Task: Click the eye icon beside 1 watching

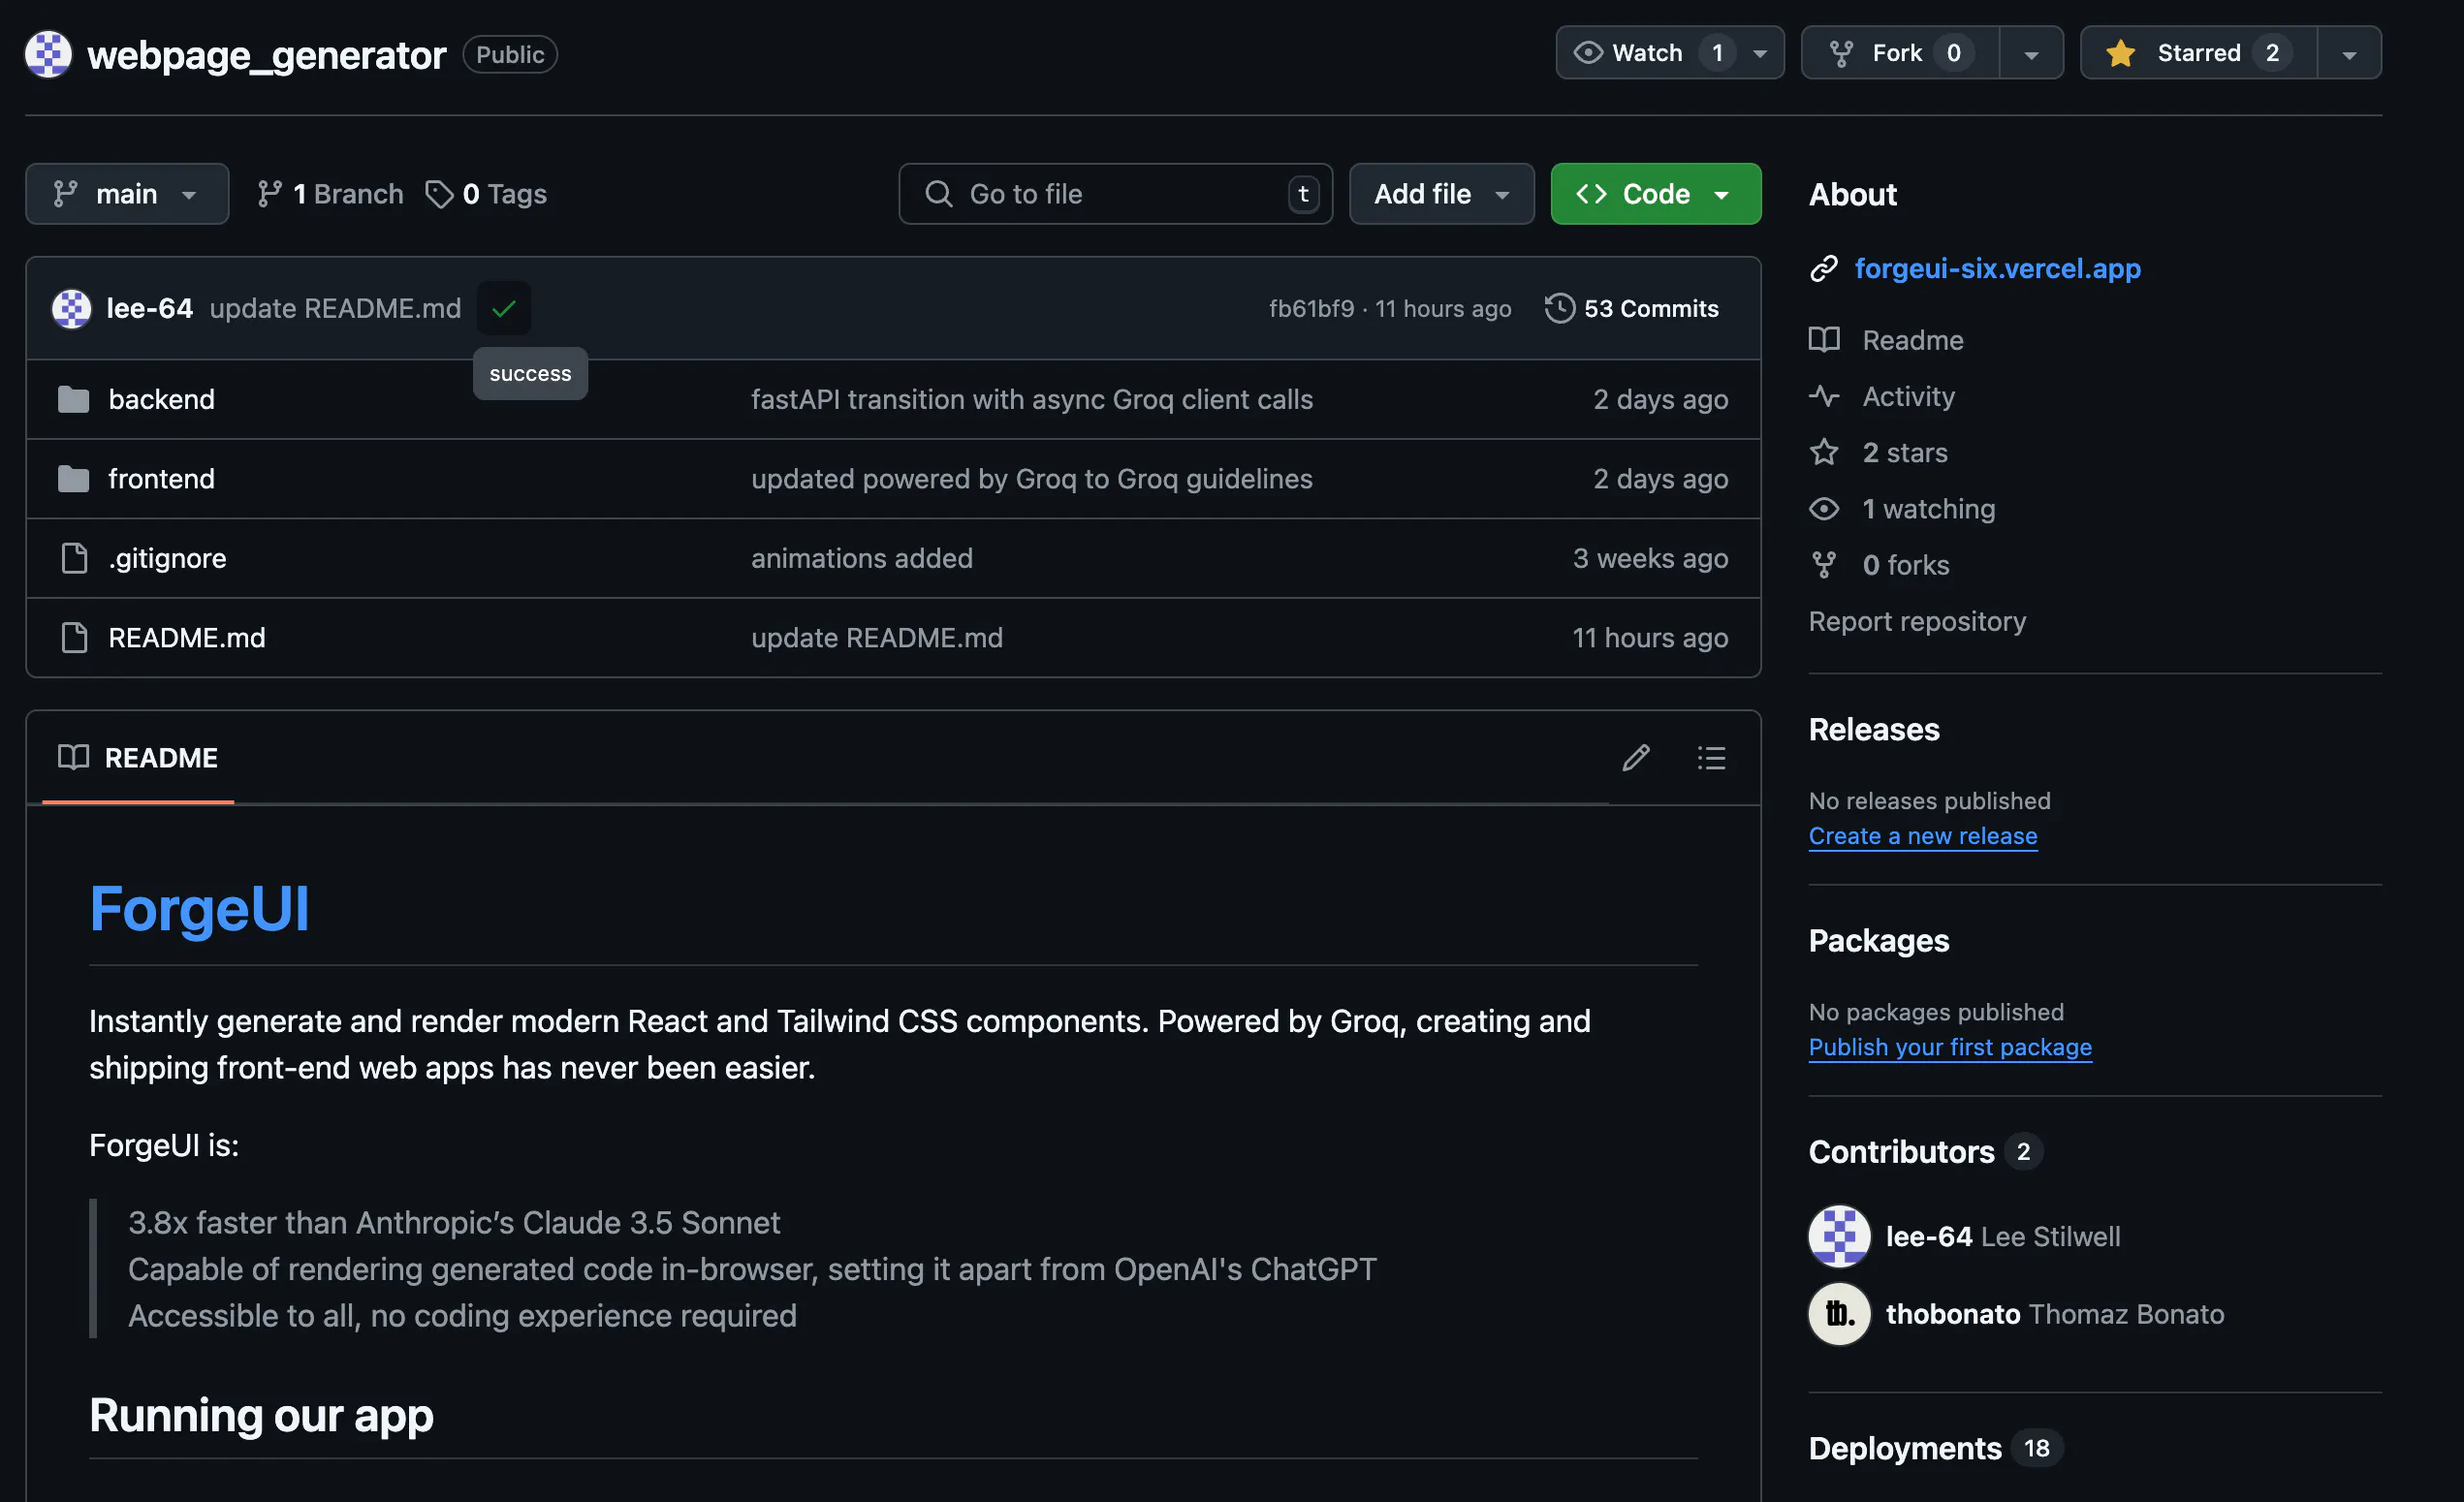Action: [1824, 508]
